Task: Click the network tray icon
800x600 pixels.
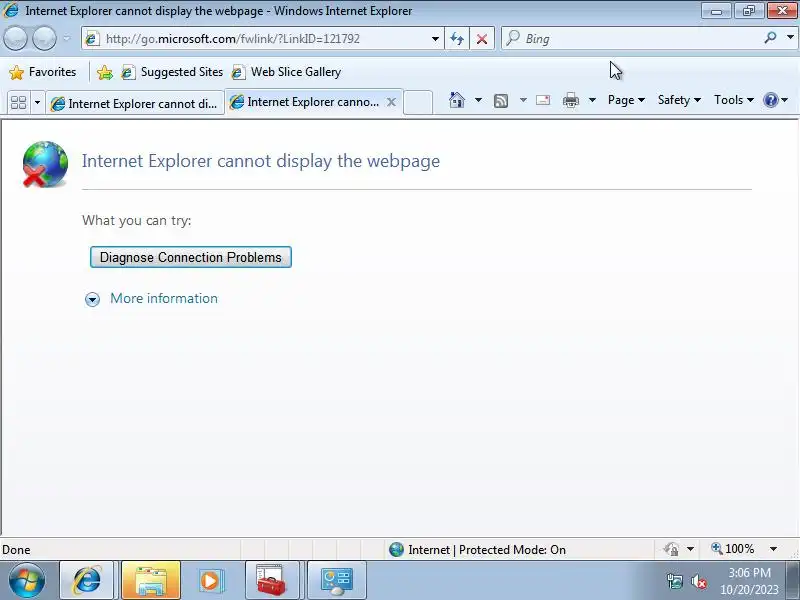Action: pos(674,581)
